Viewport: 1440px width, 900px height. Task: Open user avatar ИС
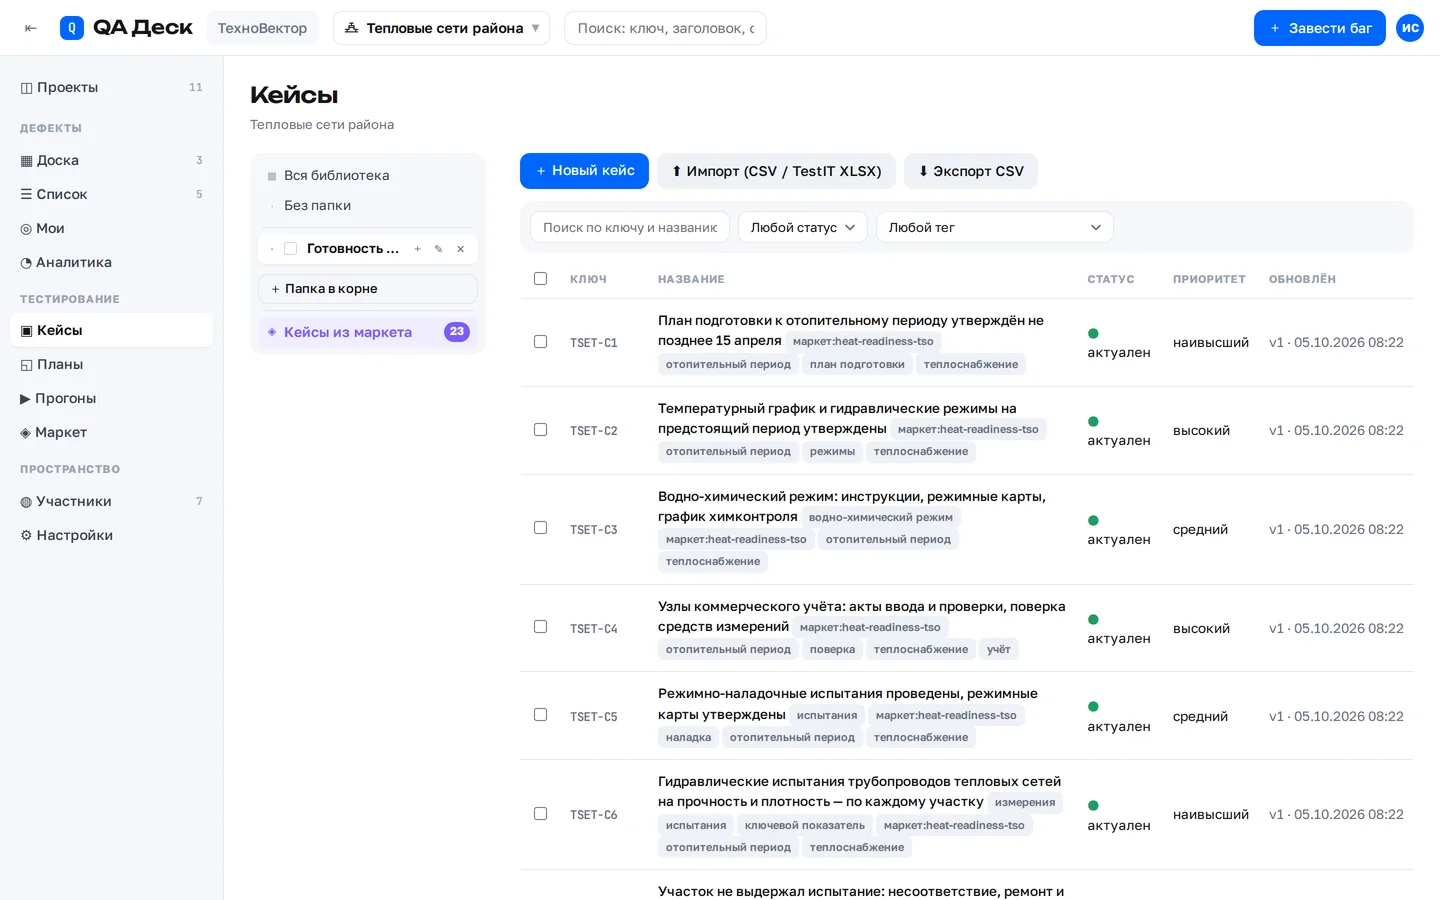[1410, 28]
